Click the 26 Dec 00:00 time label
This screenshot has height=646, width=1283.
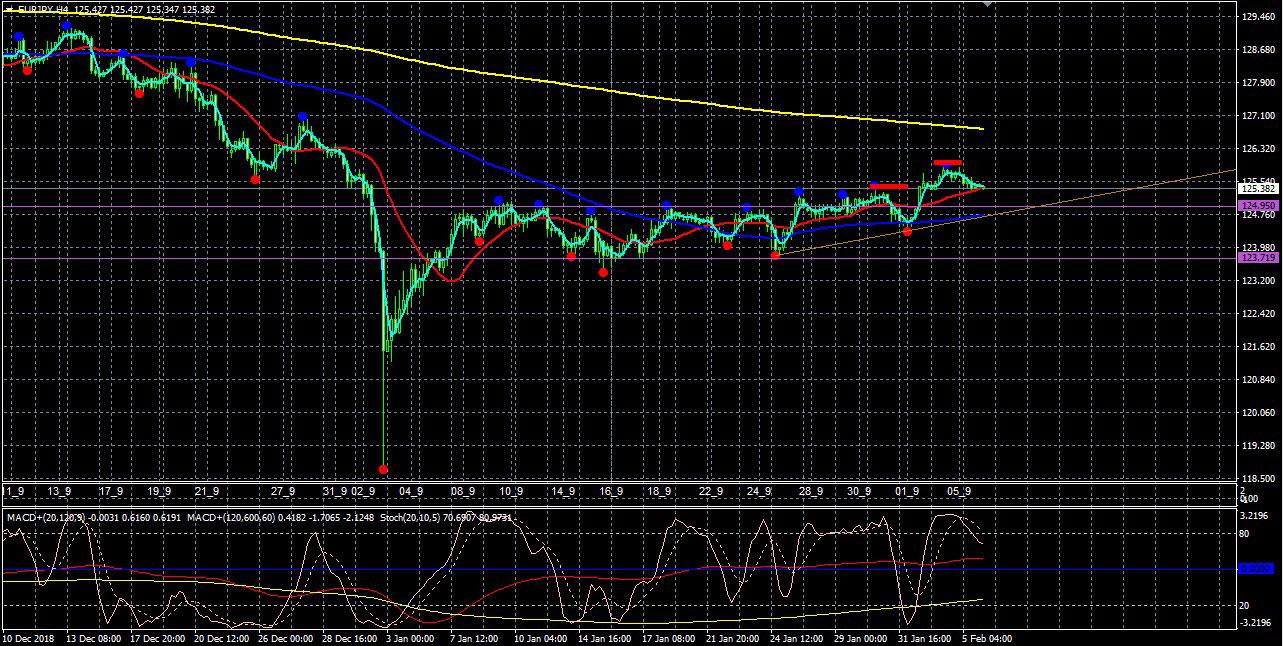pos(284,637)
